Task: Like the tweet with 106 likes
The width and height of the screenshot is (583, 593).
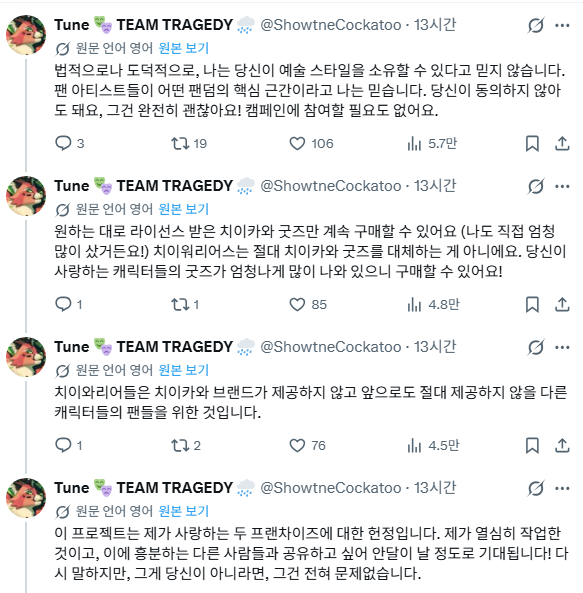Action: 311,144
